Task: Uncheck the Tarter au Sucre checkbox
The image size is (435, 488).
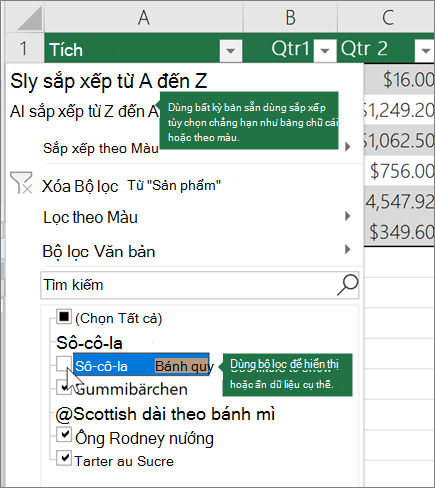Action: point(64,458)
